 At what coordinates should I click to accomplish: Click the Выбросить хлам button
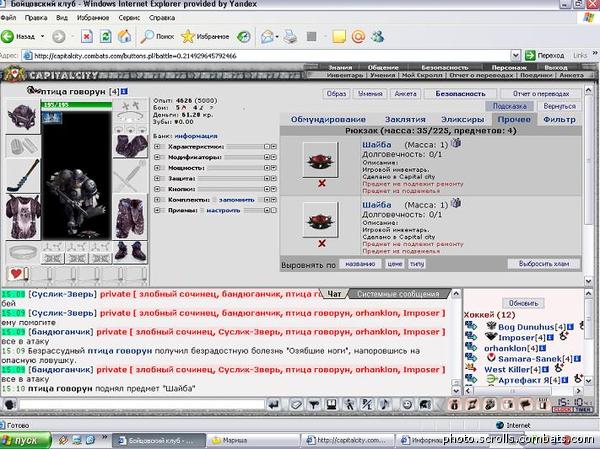point(544,264)
